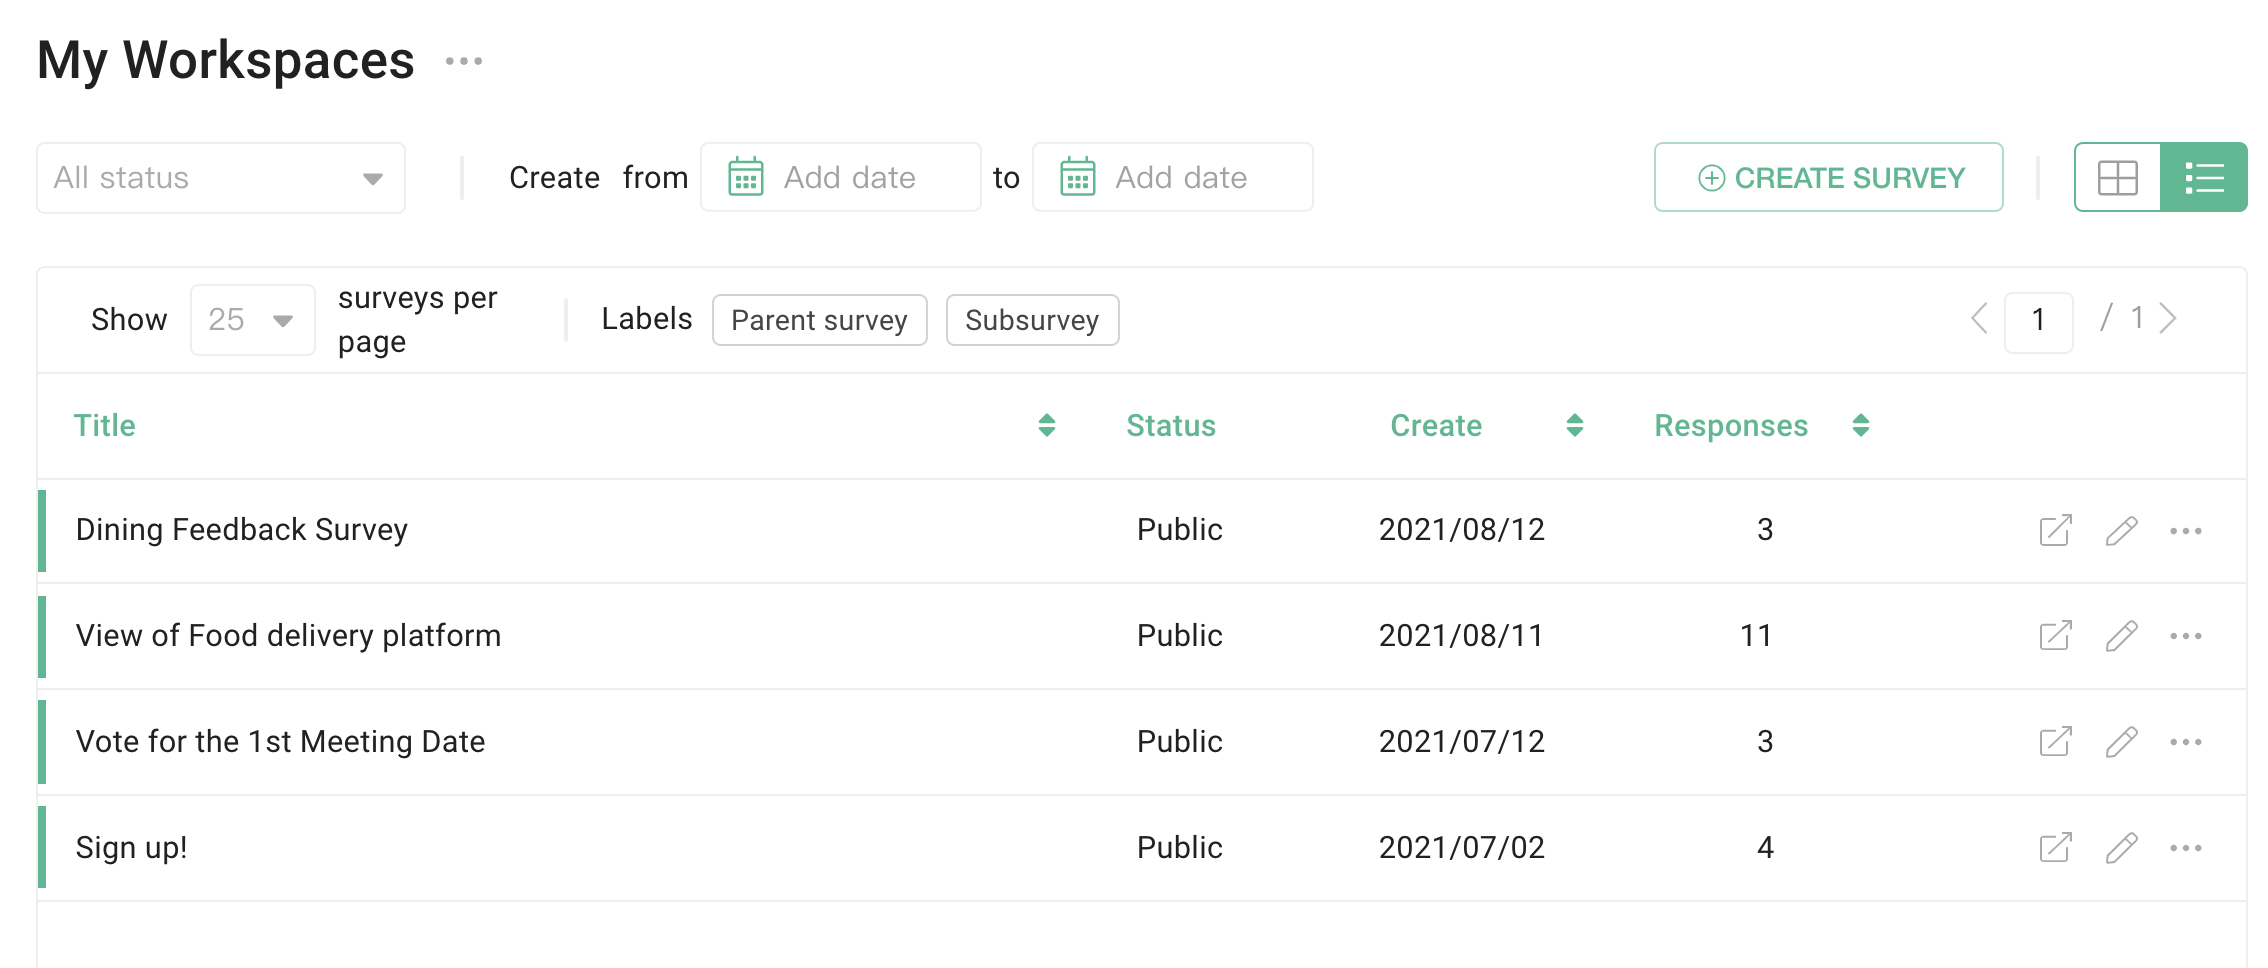
Task: Click the CREATE SURVEY button
Action: [1828, 177]
